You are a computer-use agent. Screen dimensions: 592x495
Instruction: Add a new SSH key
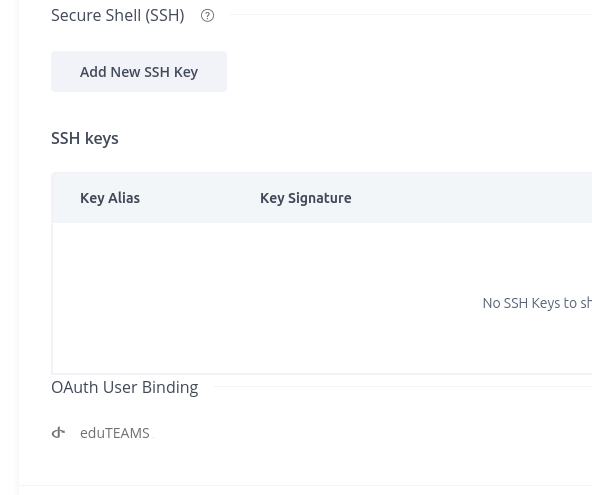(139, 72)
